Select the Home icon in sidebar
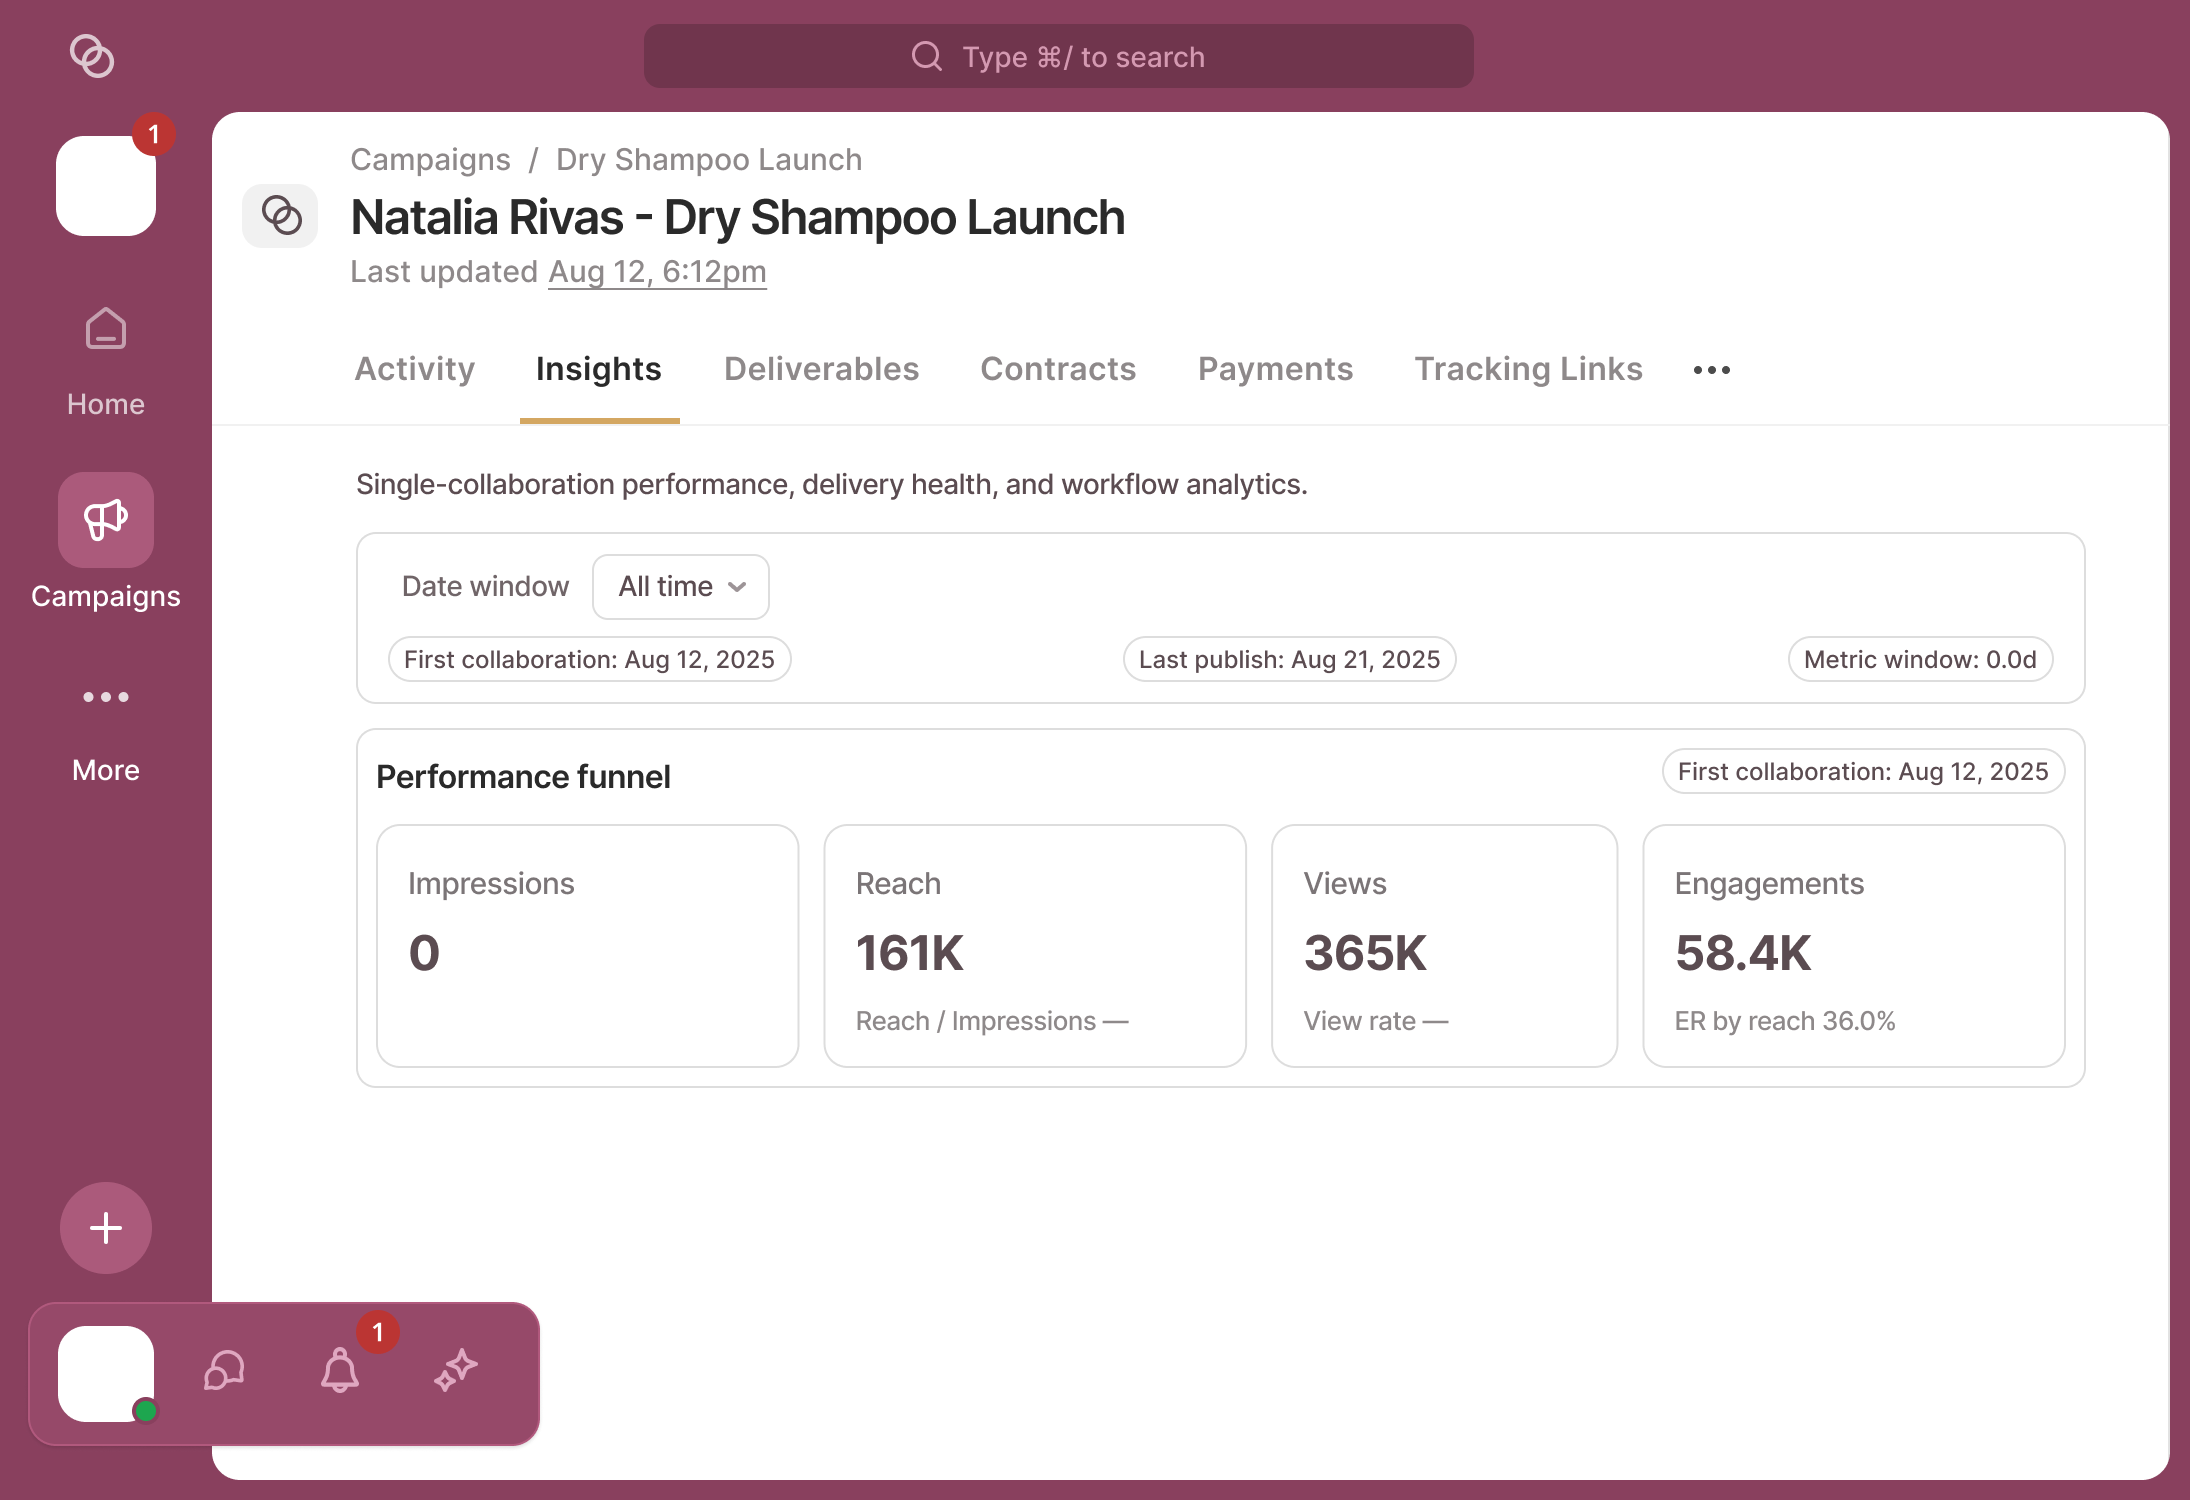The height and width of the screenshot is (1500, 2190). (105, 329)
